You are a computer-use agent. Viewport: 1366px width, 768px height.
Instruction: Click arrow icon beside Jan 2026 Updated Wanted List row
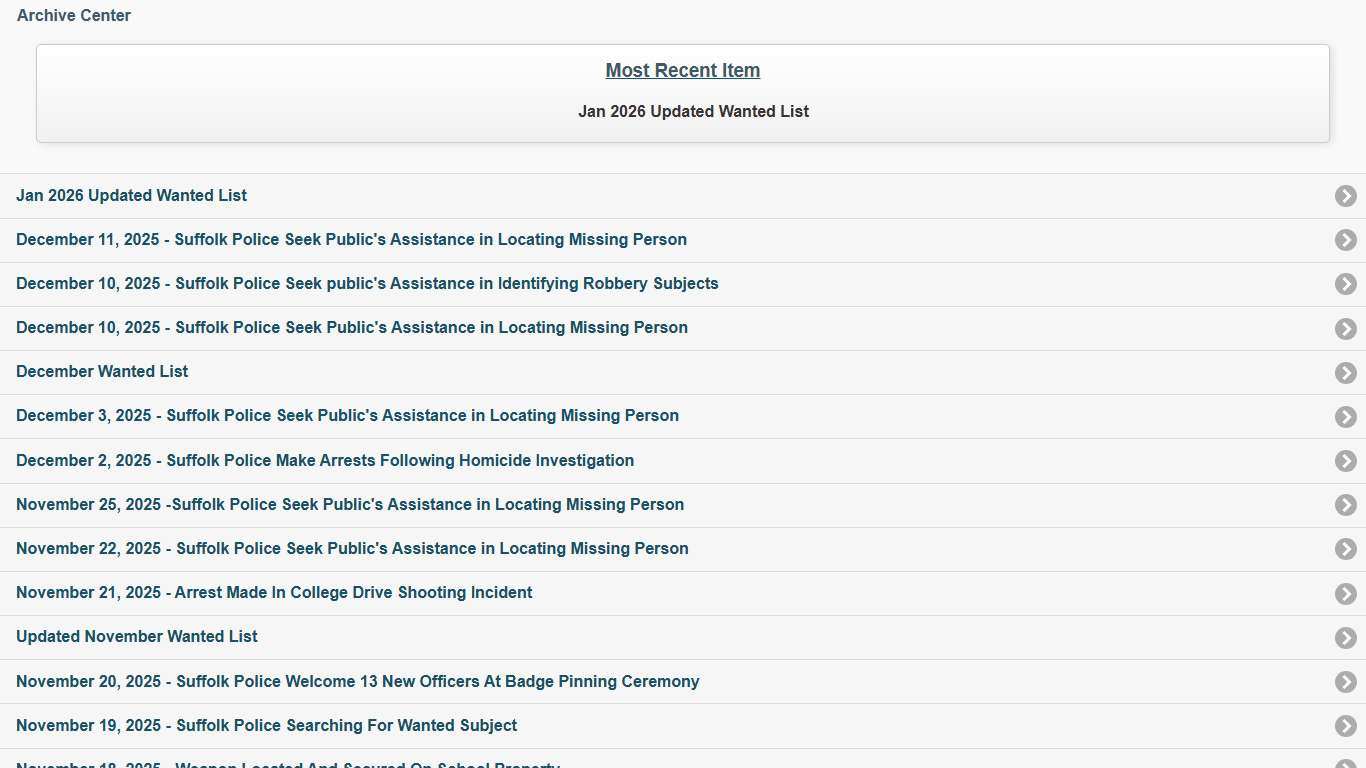[x=1345, y=196]
